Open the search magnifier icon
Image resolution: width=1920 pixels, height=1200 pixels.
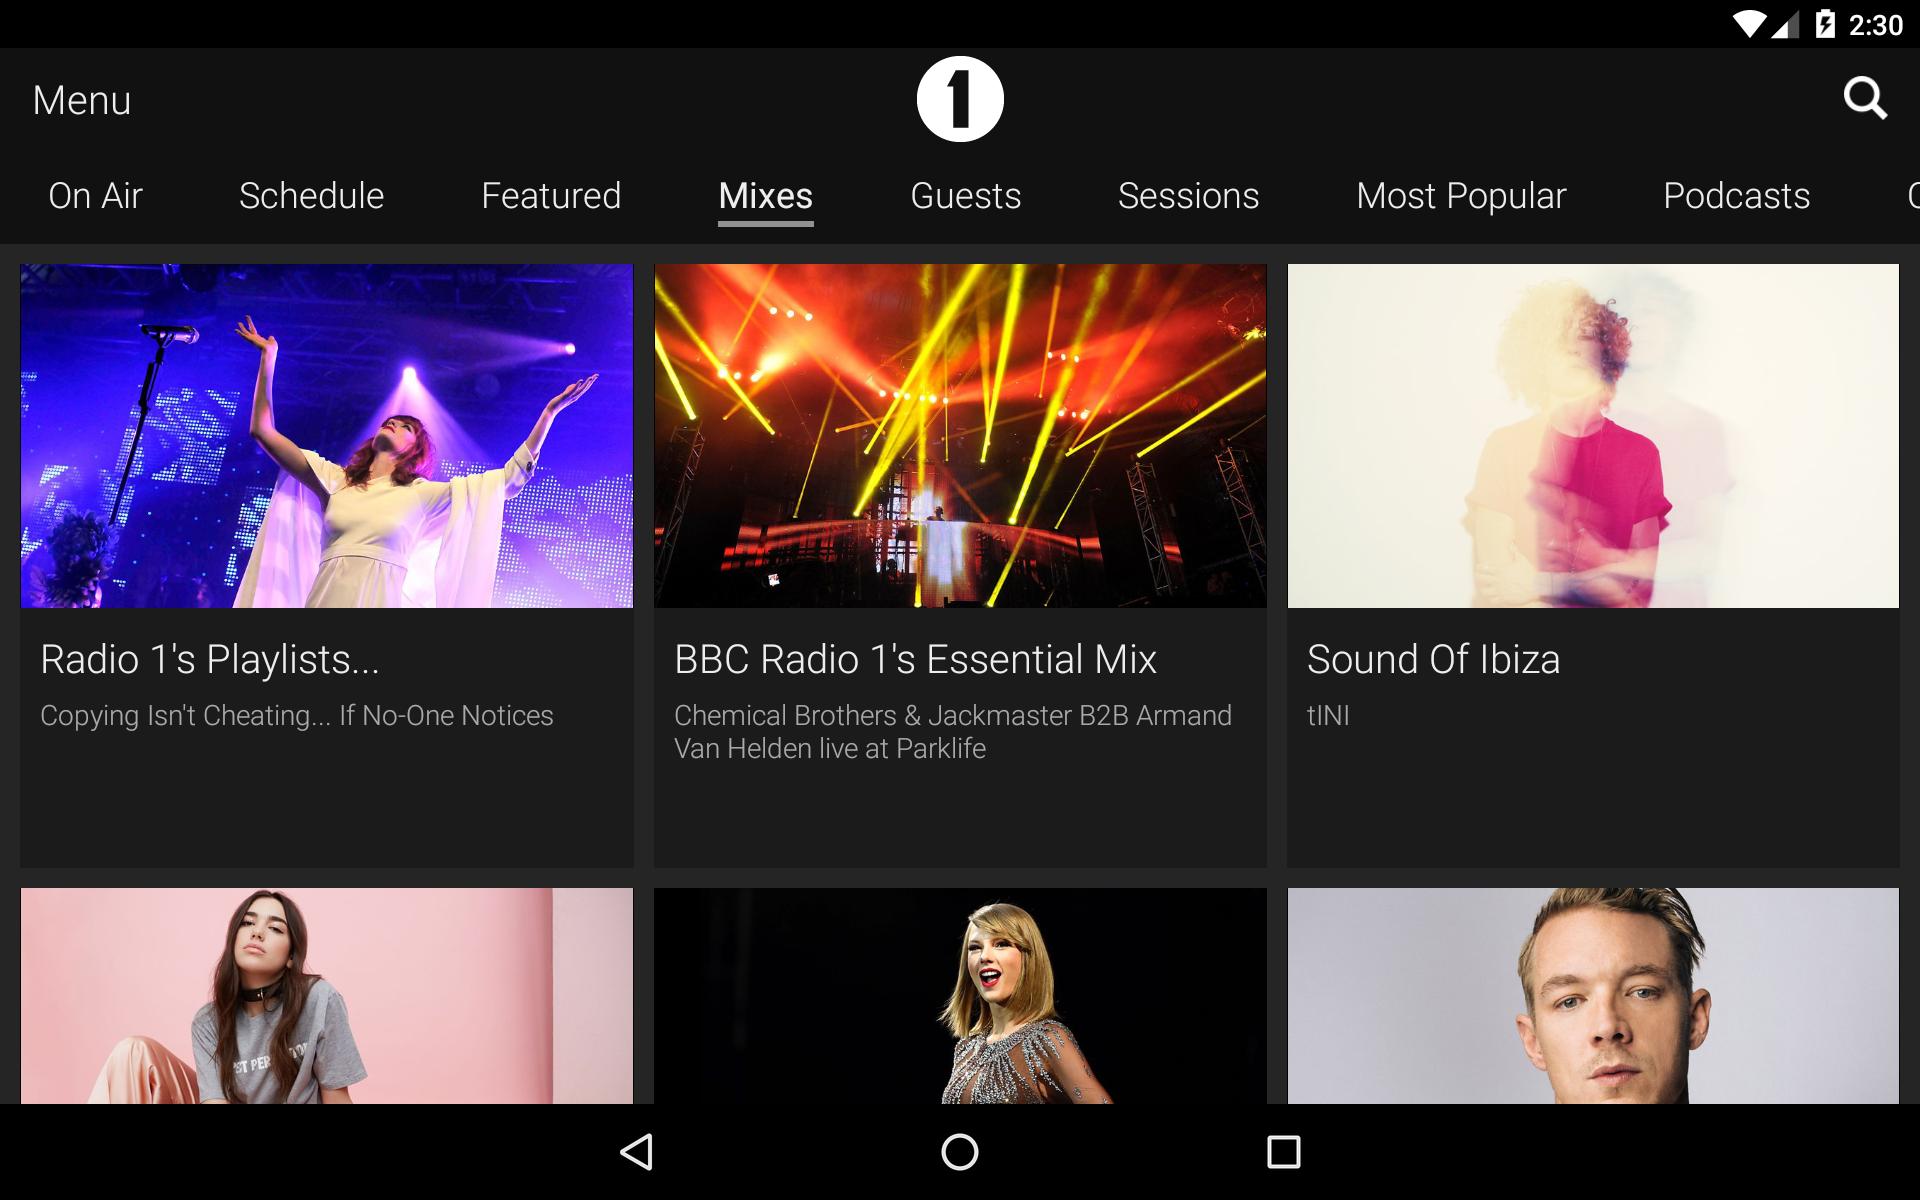(1865, 99)
